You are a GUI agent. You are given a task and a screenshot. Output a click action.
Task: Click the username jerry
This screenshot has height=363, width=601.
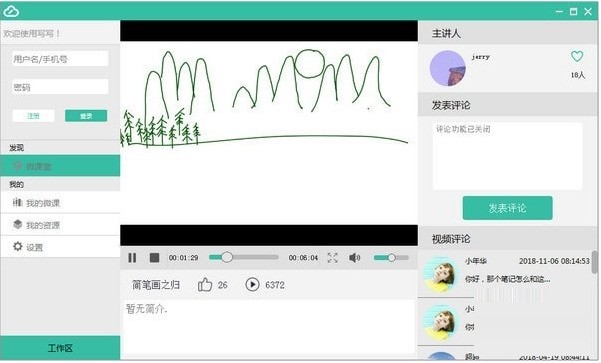click(481, 57)
